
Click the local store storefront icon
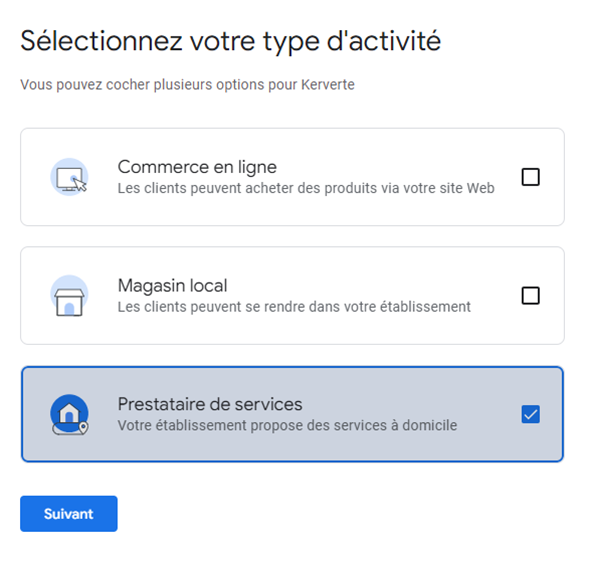click(69, 296)
